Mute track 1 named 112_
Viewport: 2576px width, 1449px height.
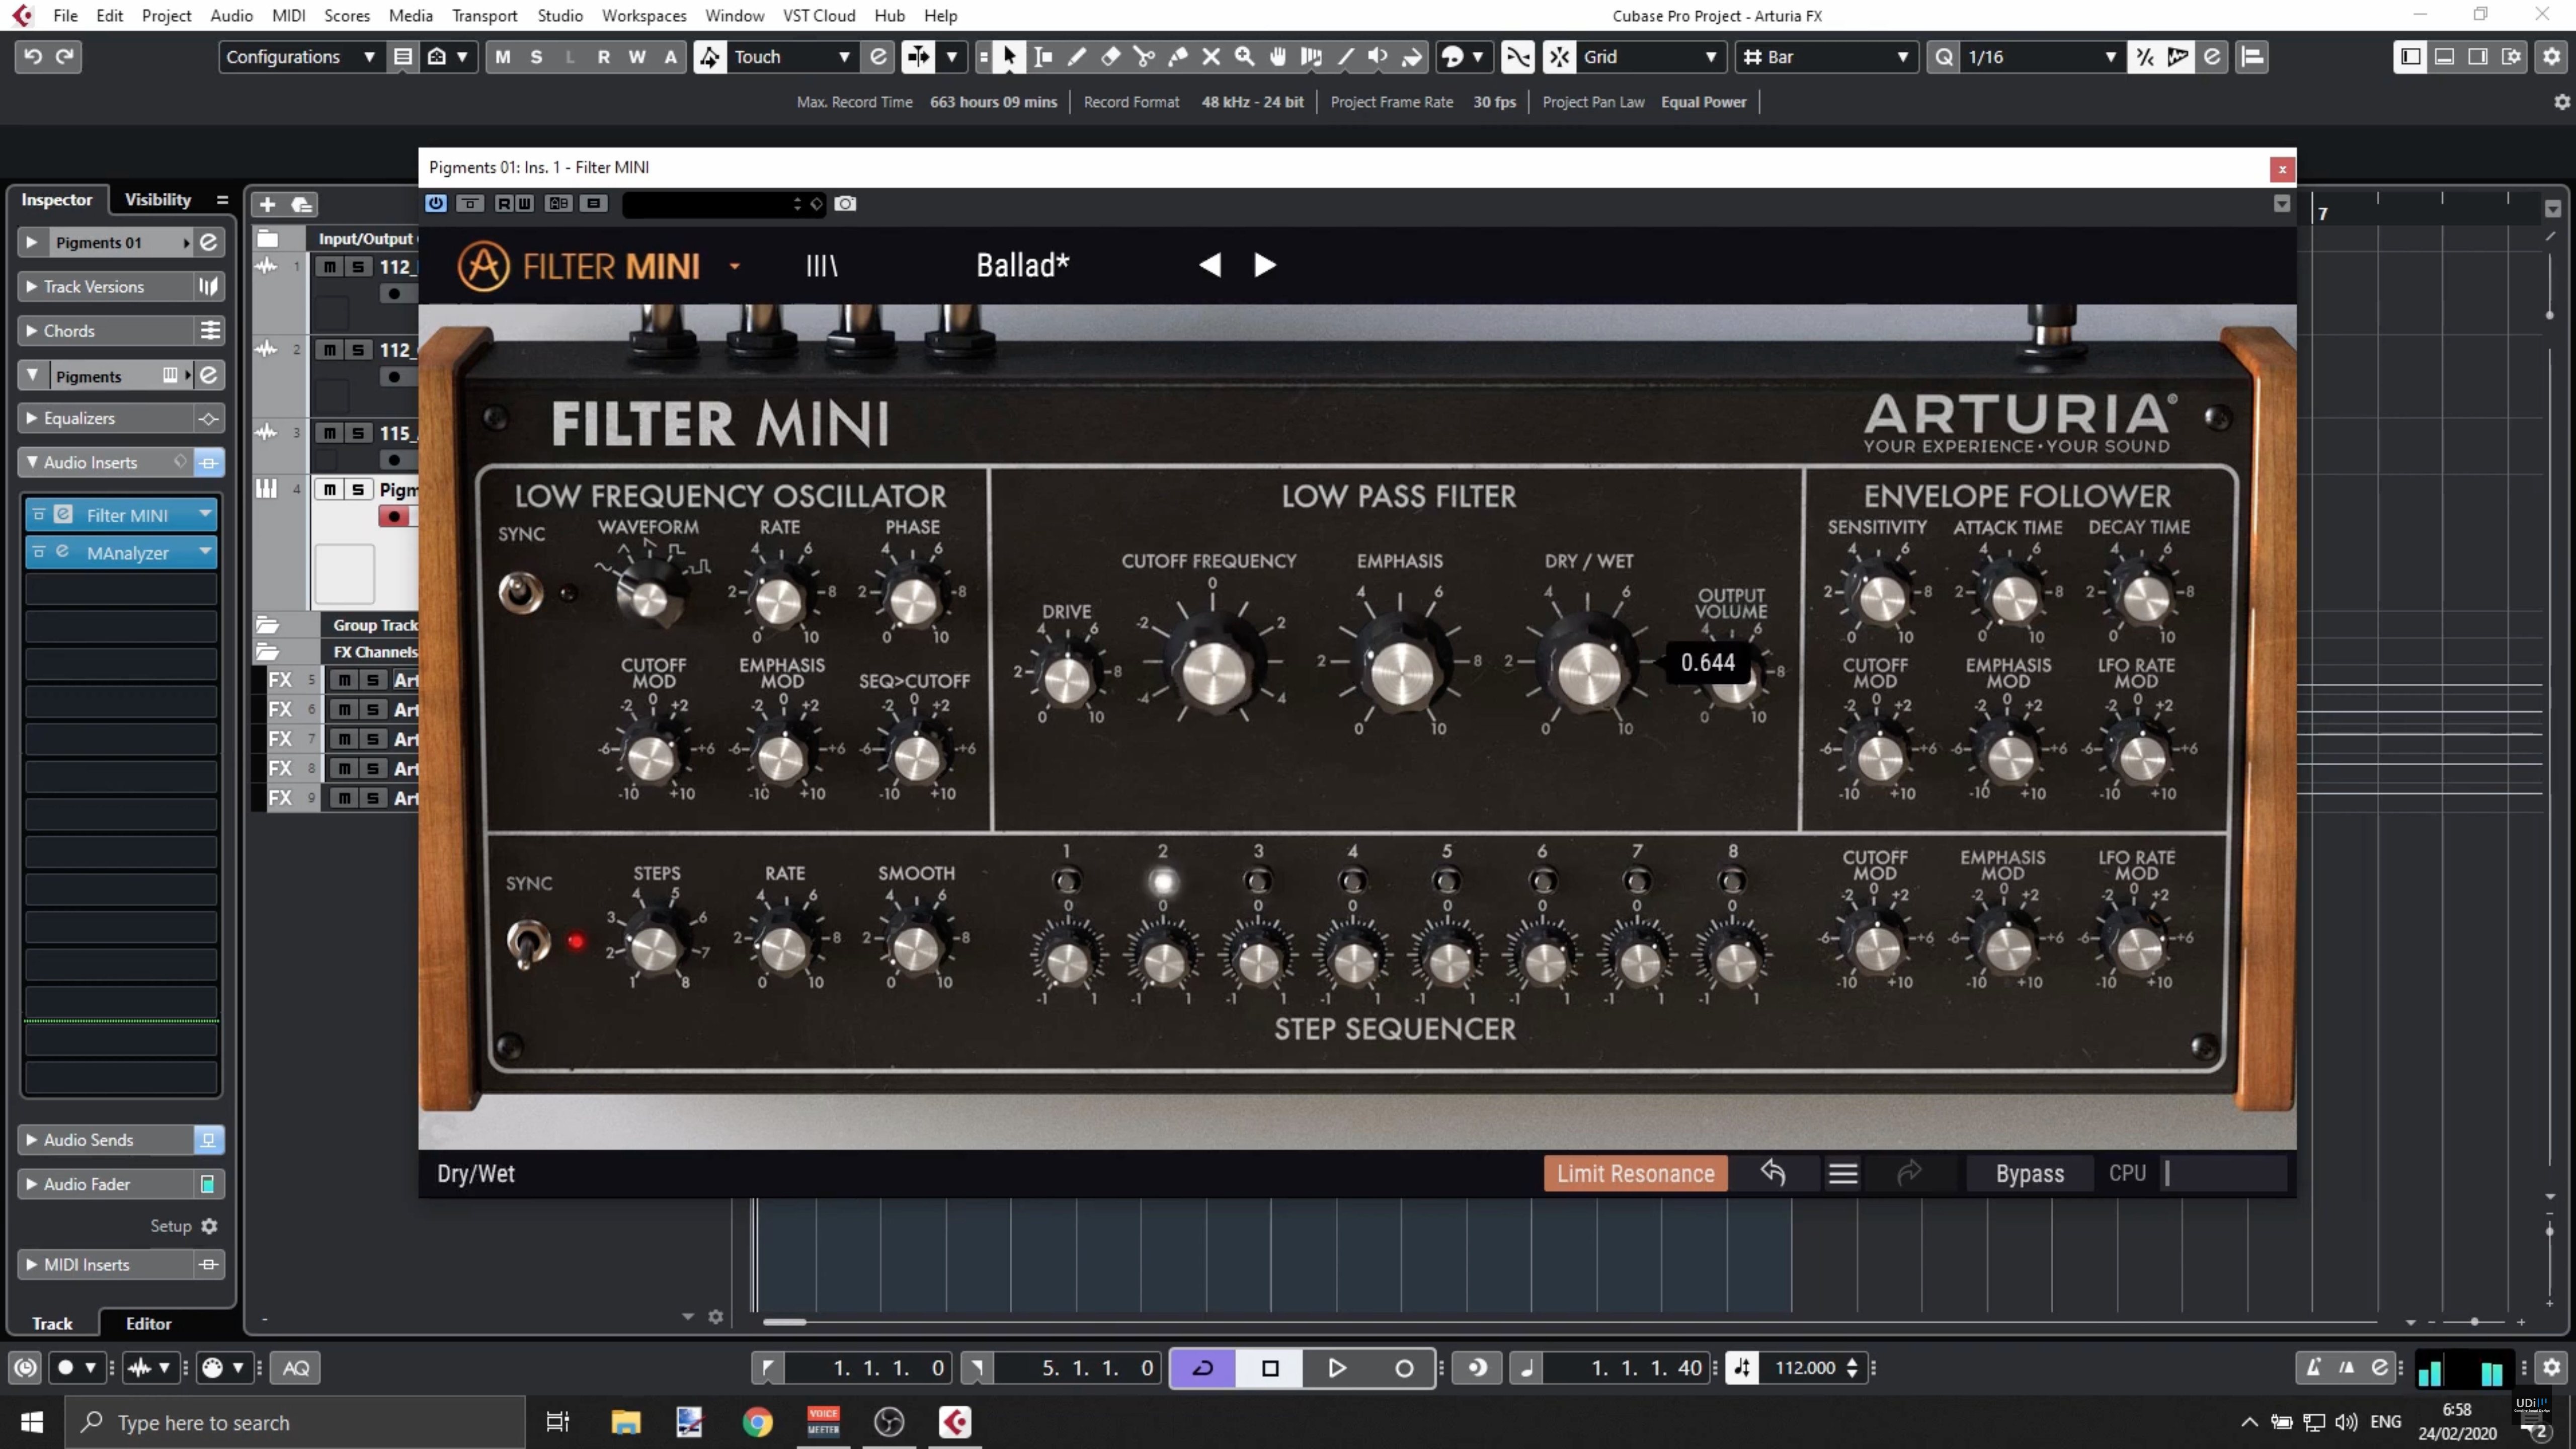tap(329, 267)
